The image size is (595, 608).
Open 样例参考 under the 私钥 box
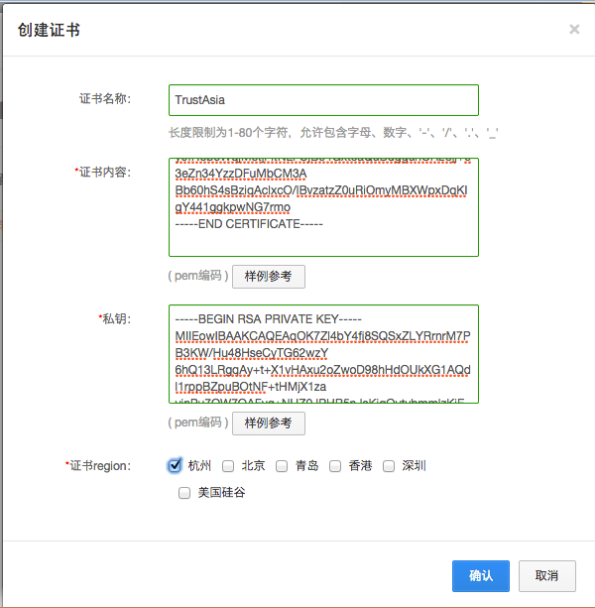click(x=268, y=423)
